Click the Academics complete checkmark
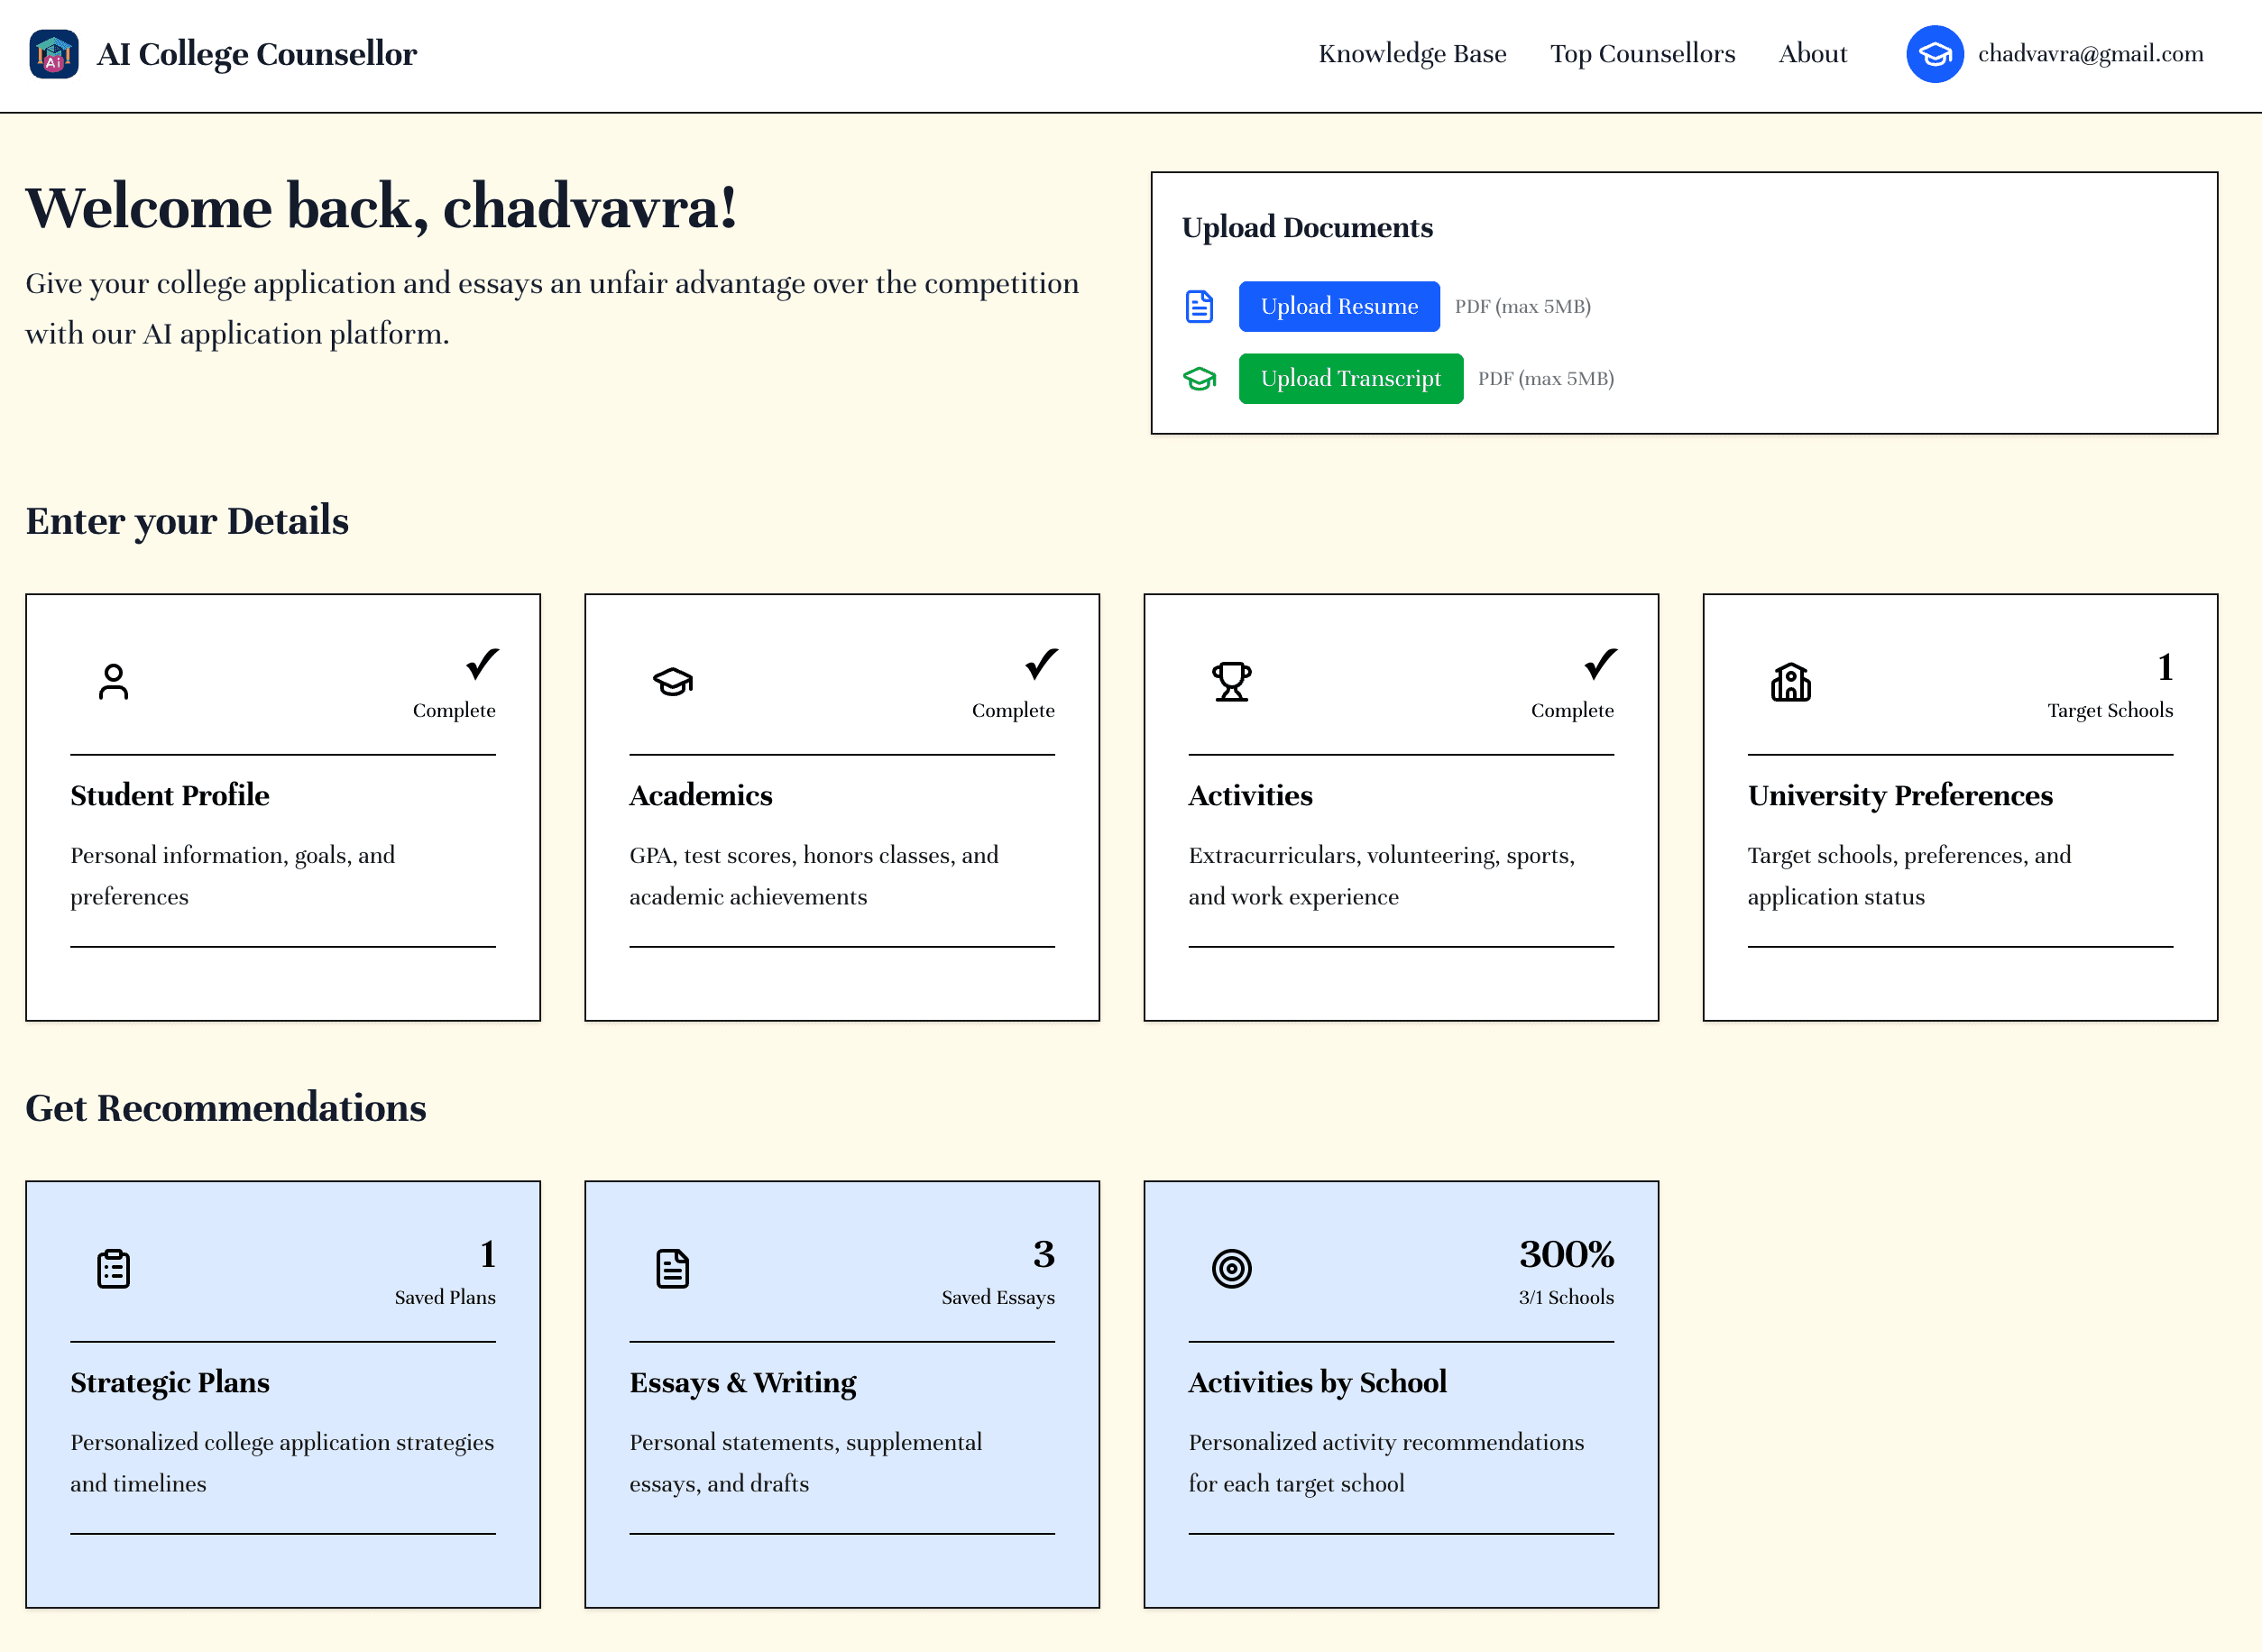2262x1652 pixels. coord(1041,664)
